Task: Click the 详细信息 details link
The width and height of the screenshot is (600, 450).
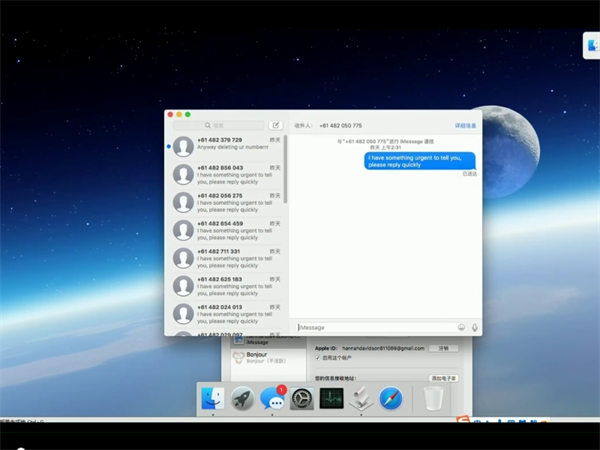Action: pyautogui.click(x=466, y=125)
